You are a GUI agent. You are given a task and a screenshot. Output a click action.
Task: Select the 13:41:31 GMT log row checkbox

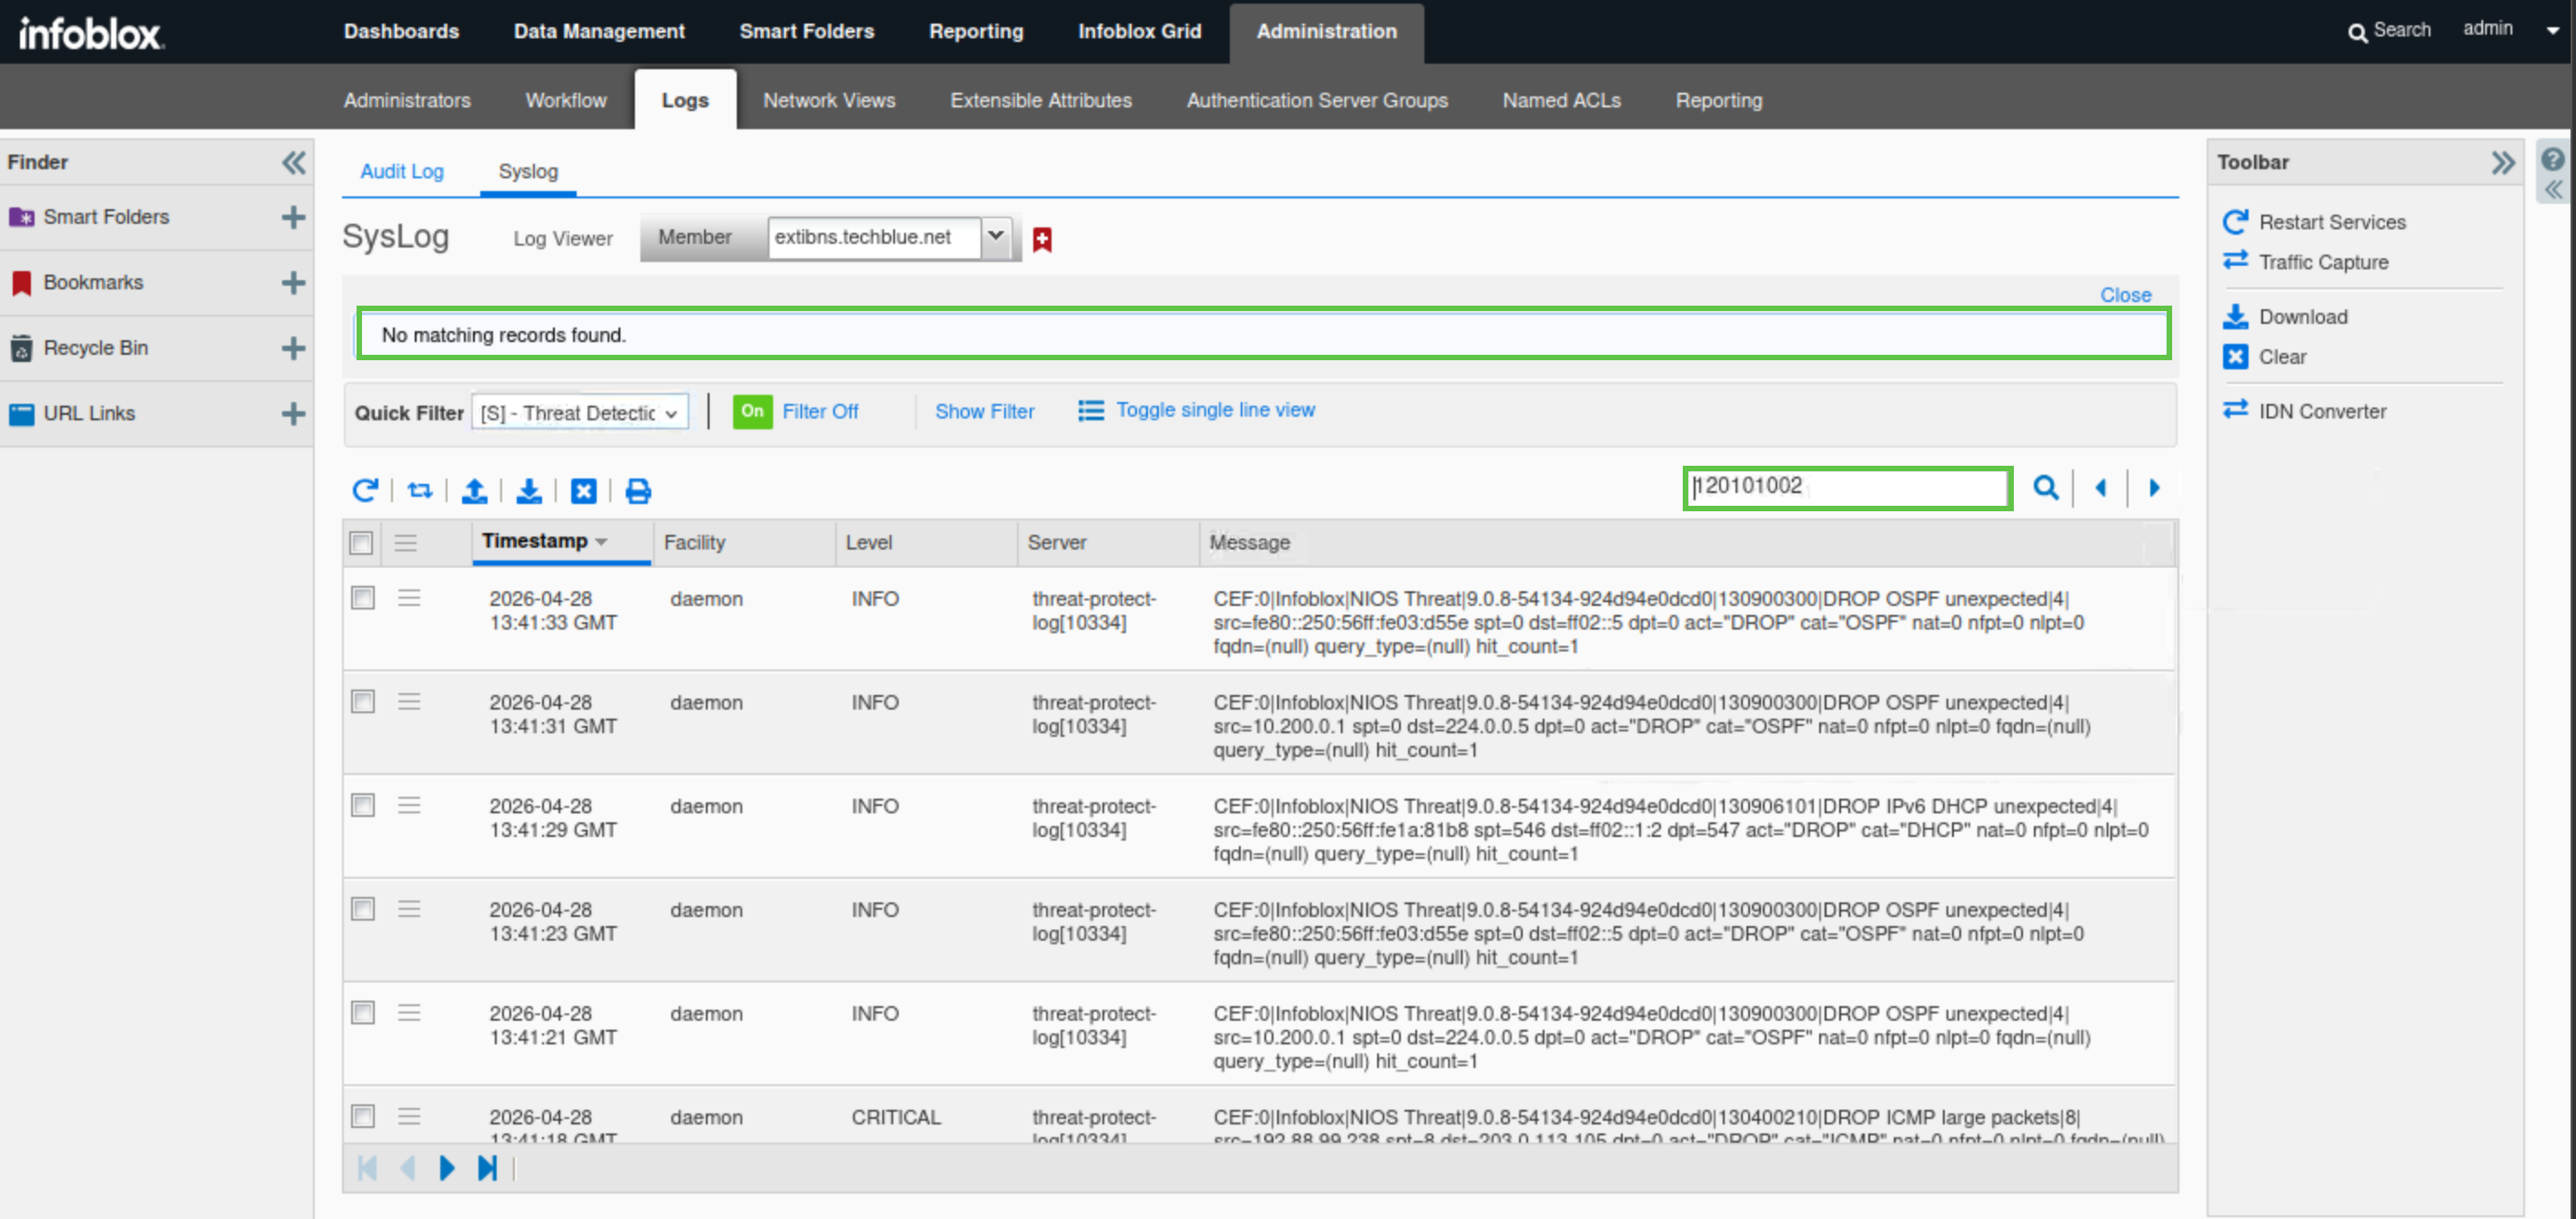(362, 701)
